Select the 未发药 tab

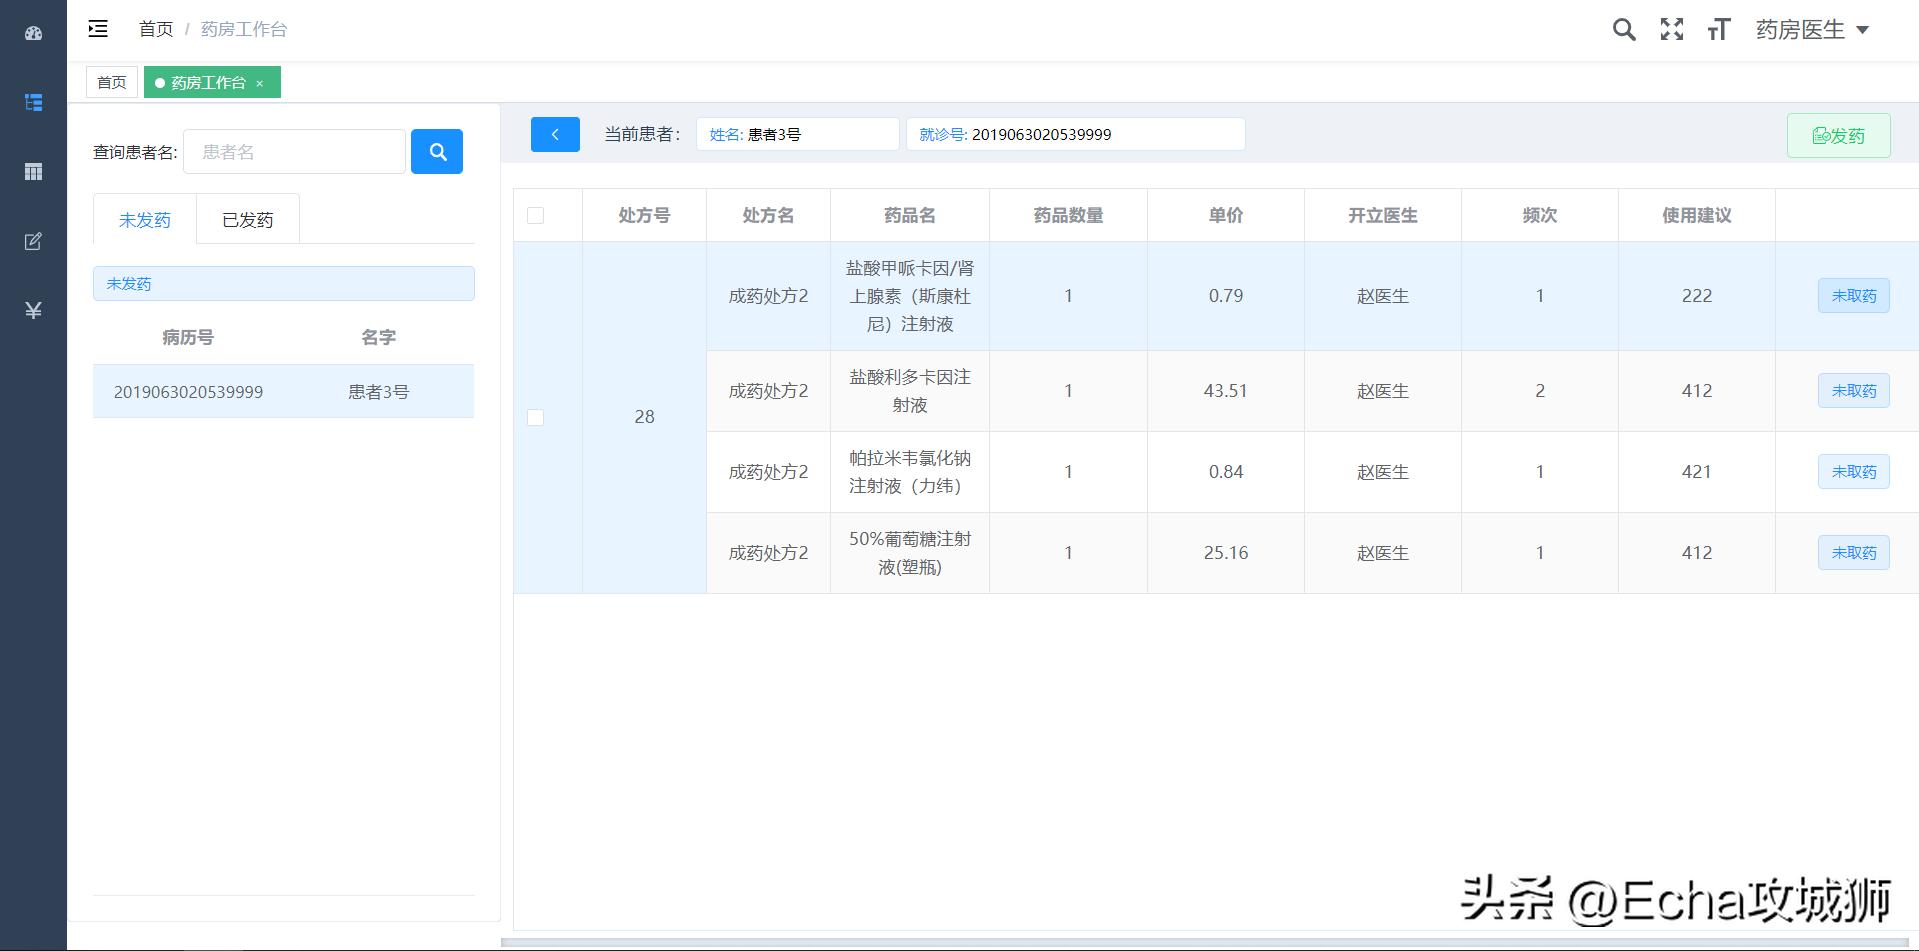144,219
